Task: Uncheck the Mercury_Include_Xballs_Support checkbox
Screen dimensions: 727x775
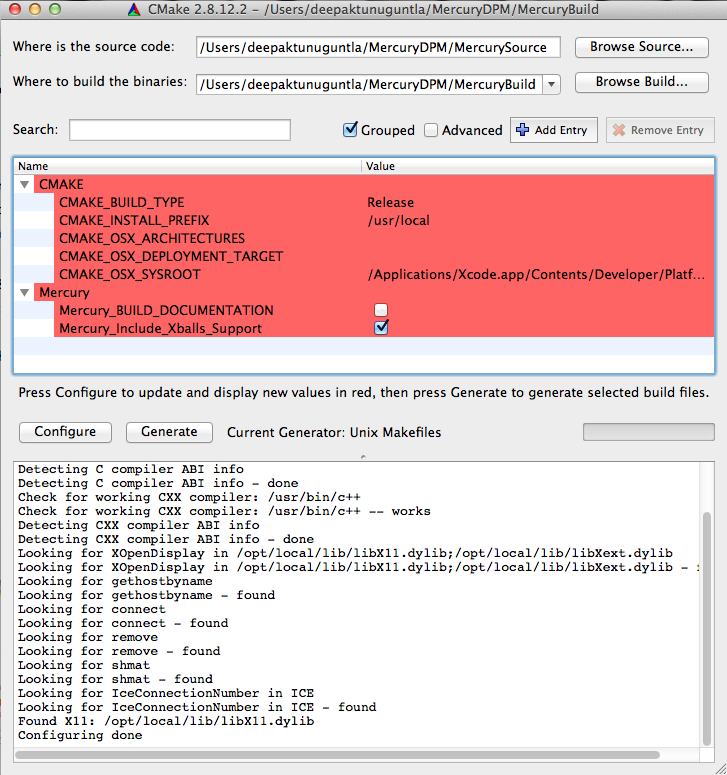Action: [x=381, y=328]
